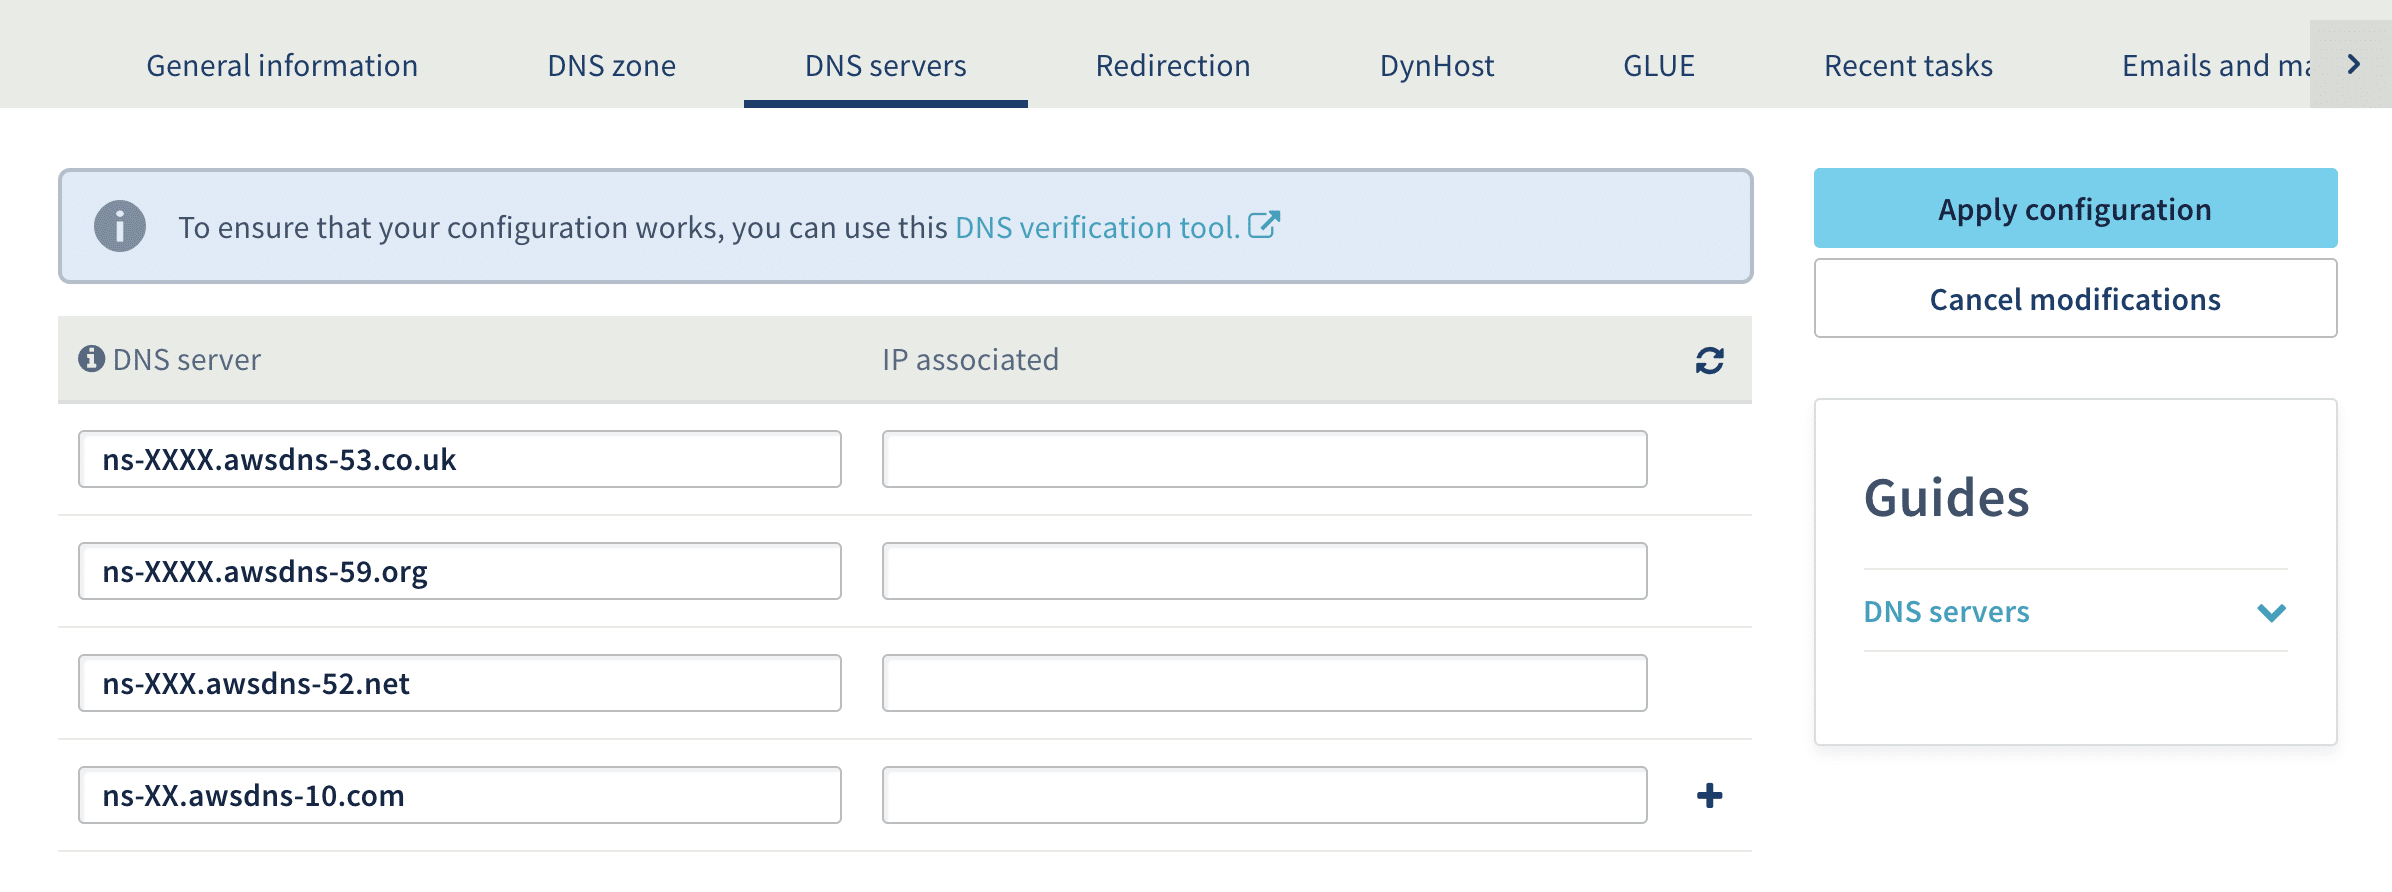The width and height of the screenshot is (2392, 892).
Task: Switch to Recent tasks tab
Action: (1908, 66)
